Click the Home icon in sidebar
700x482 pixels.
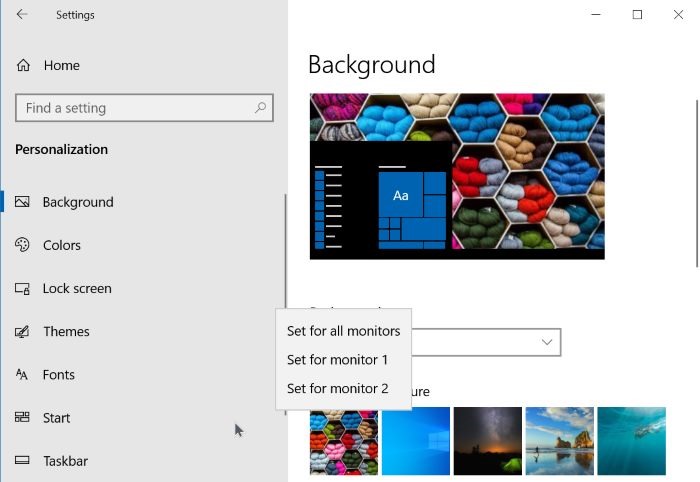[x=23, y=65]
